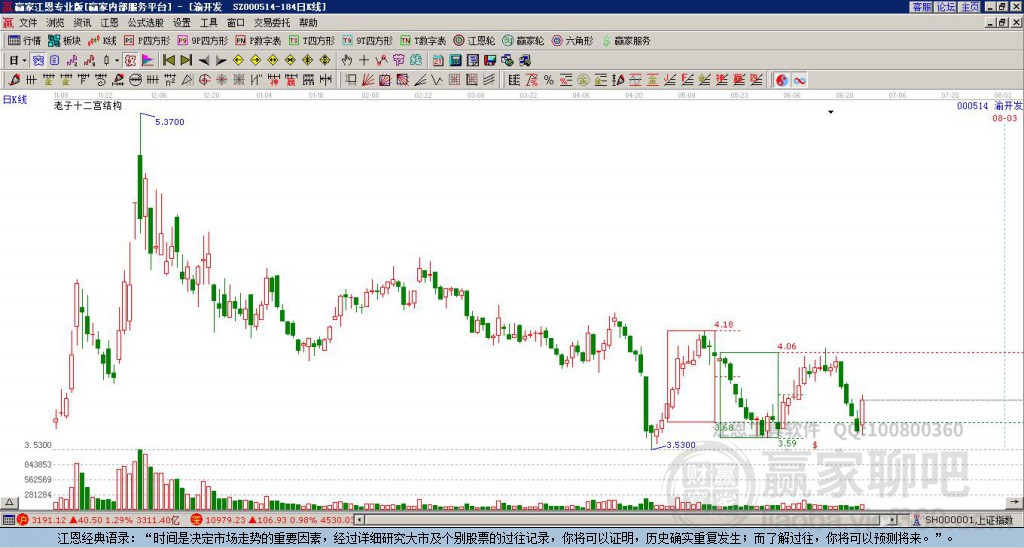Open the 文件 menu

click(28, 23)
